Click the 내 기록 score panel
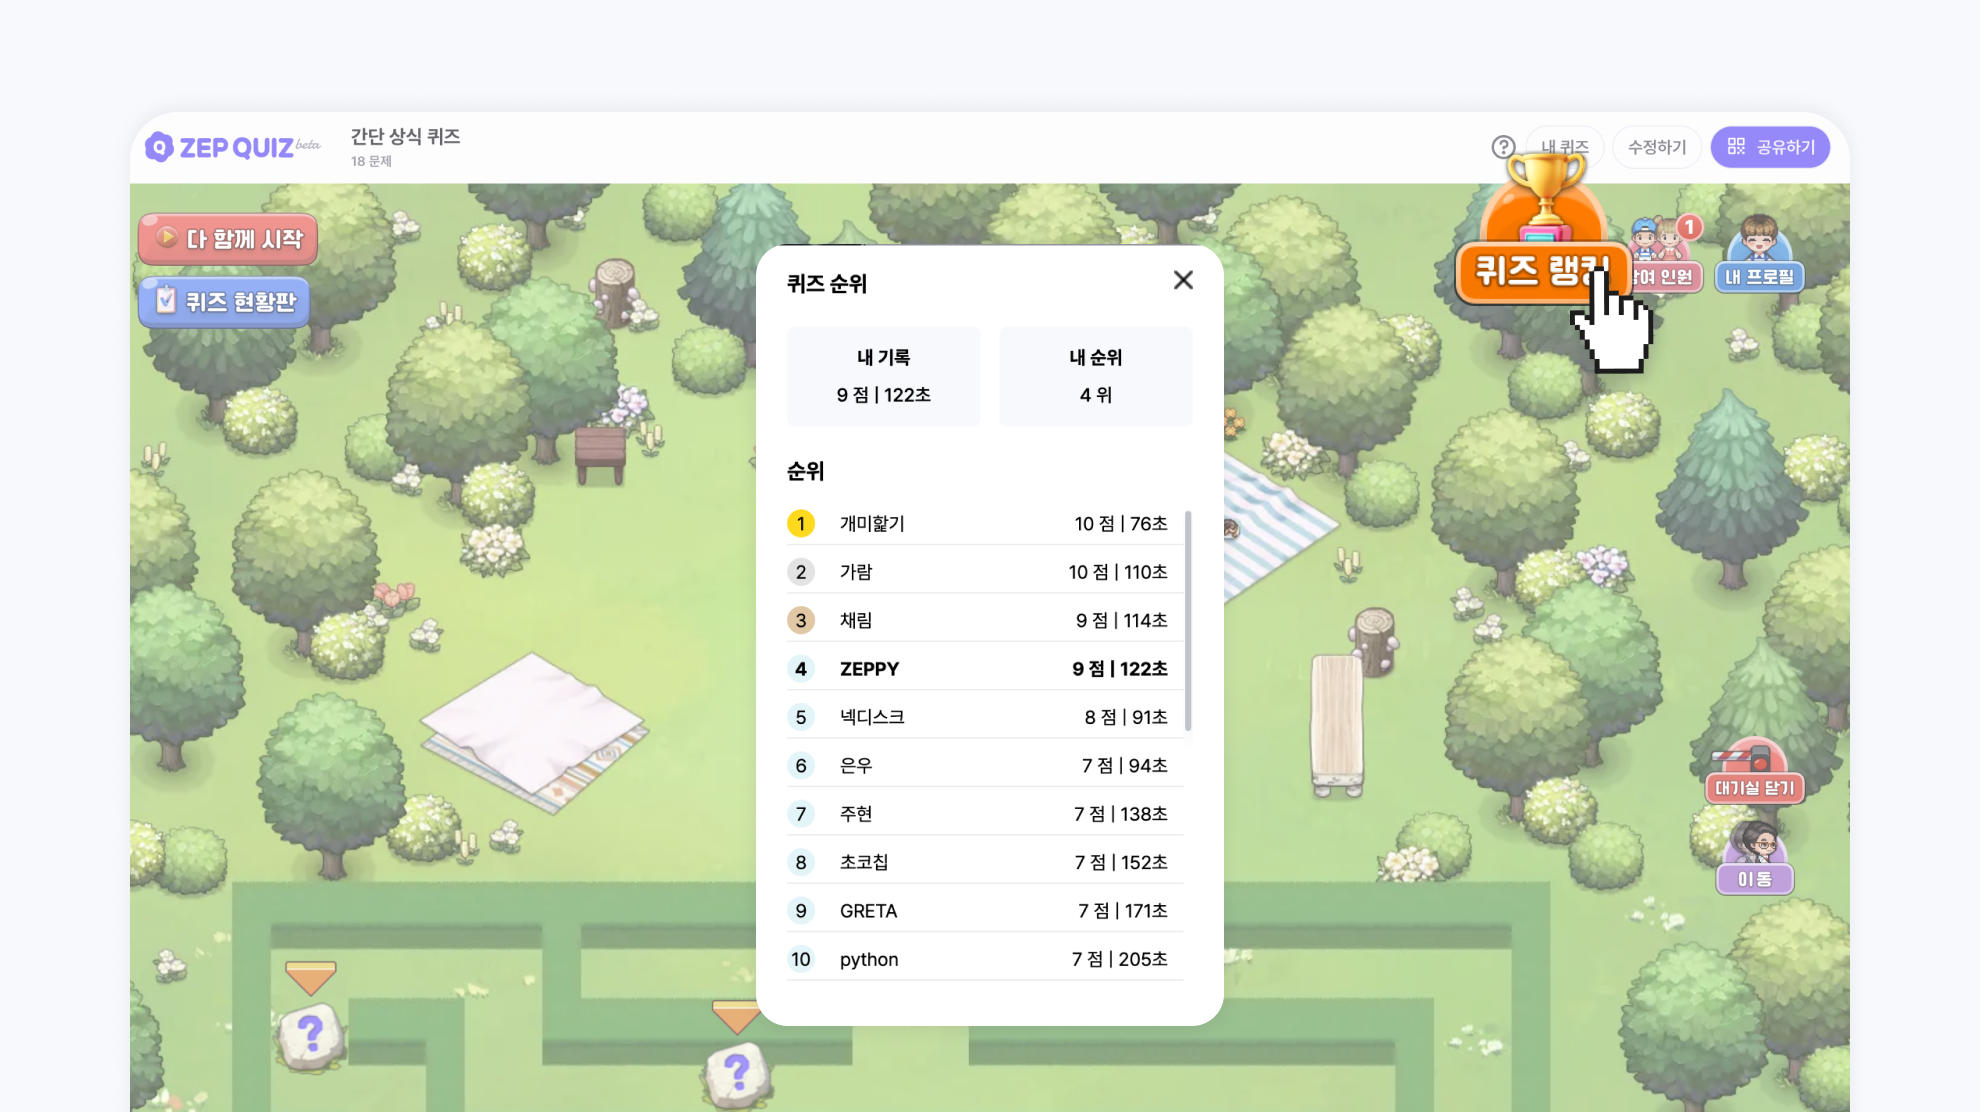 [x=883, y=376]
